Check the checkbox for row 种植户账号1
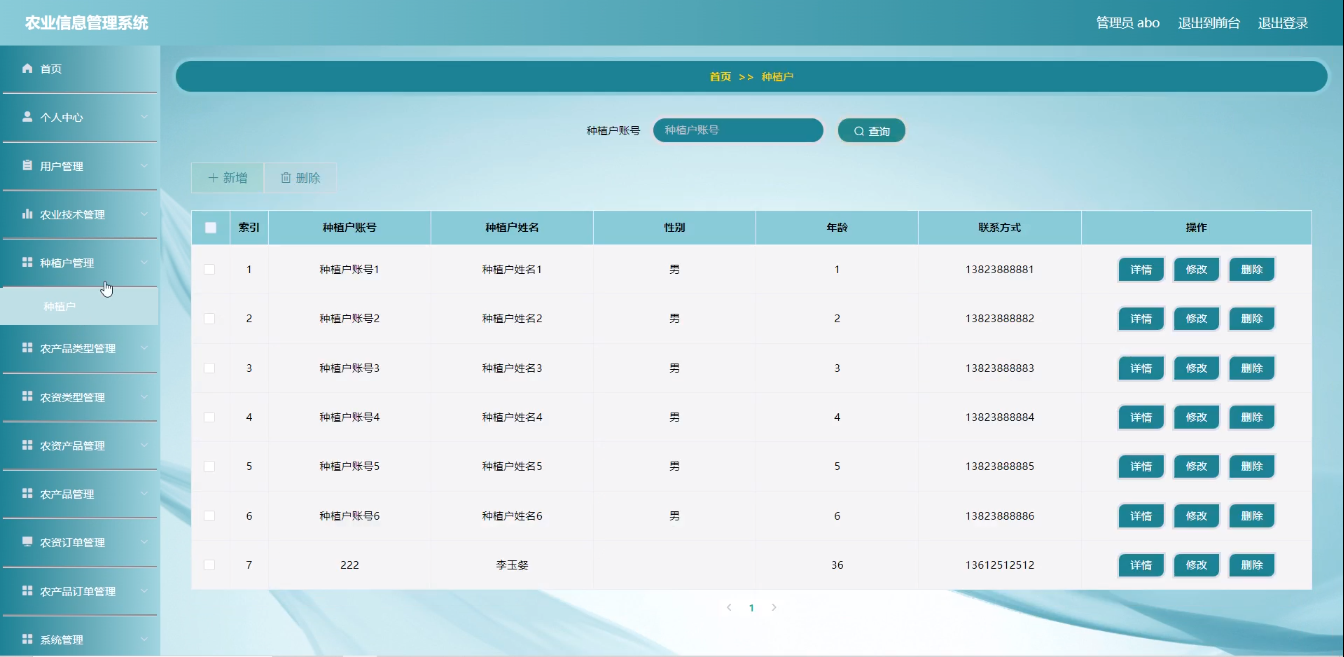 click(209, 269)
